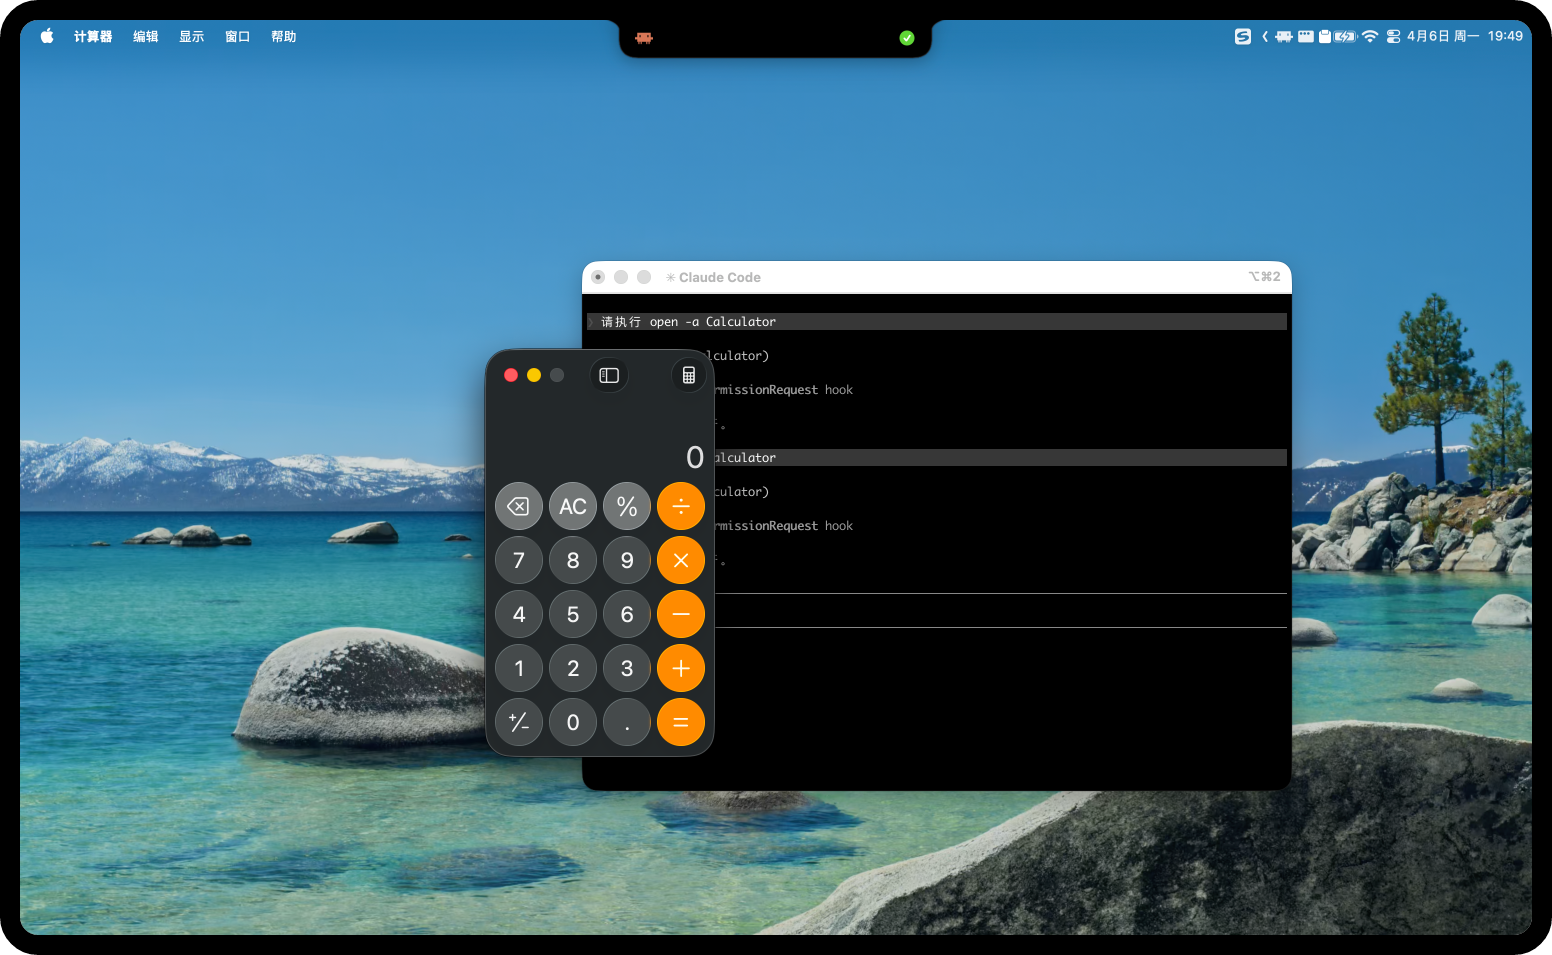Click the plus/minus sign toggle key
The image size is (1552, 955).
(519, 722)
